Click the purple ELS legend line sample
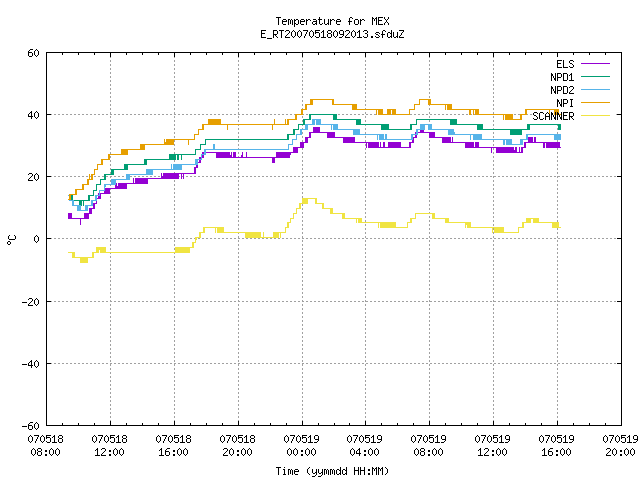Viewport: 640px width, 480px height. click(595, 64)
